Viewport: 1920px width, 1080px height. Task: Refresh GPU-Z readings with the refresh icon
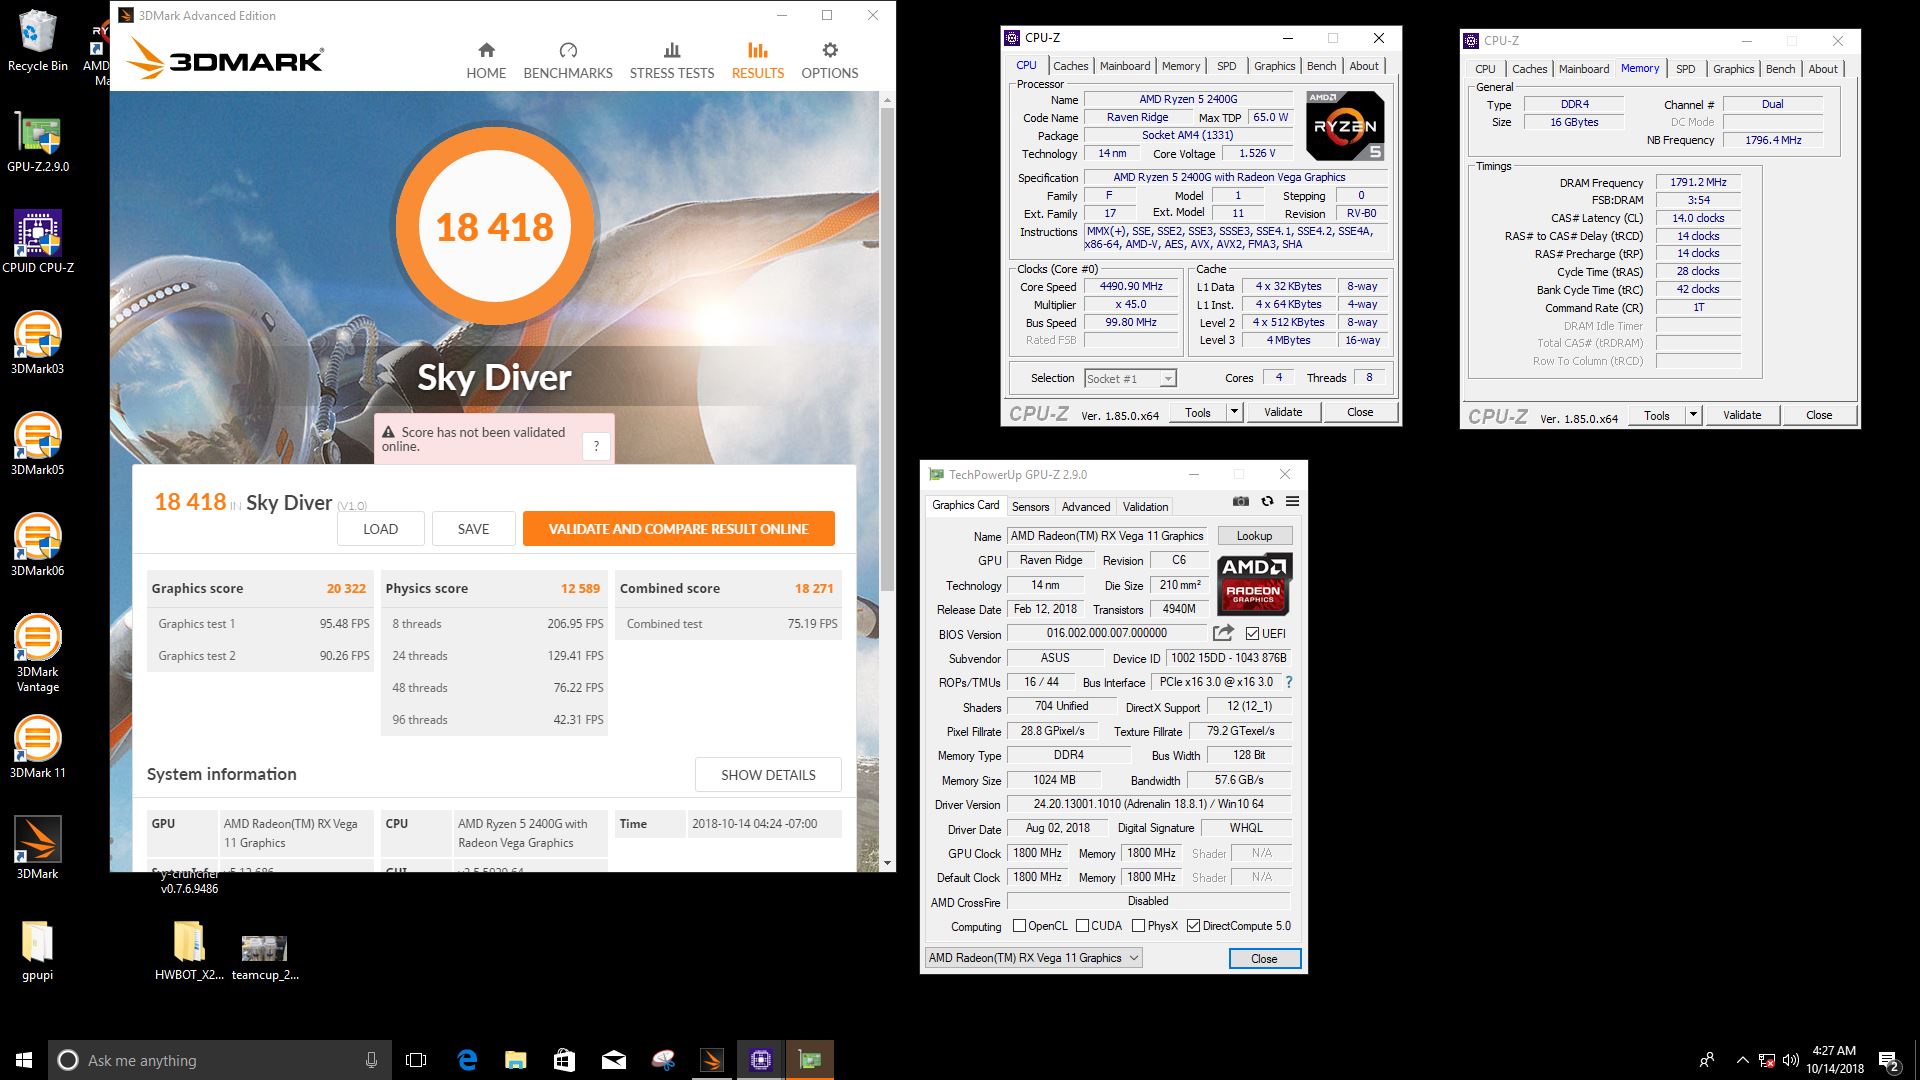click(x=1267, y=501)
